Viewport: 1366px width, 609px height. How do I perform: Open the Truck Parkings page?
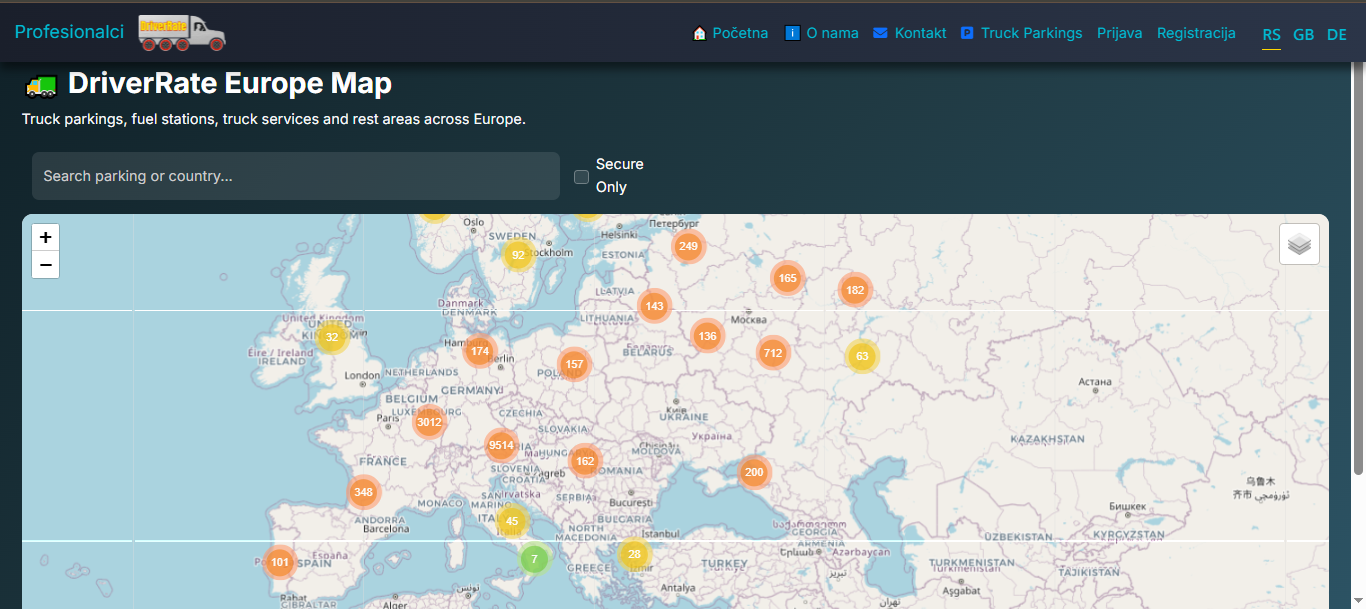(1021, 33)
